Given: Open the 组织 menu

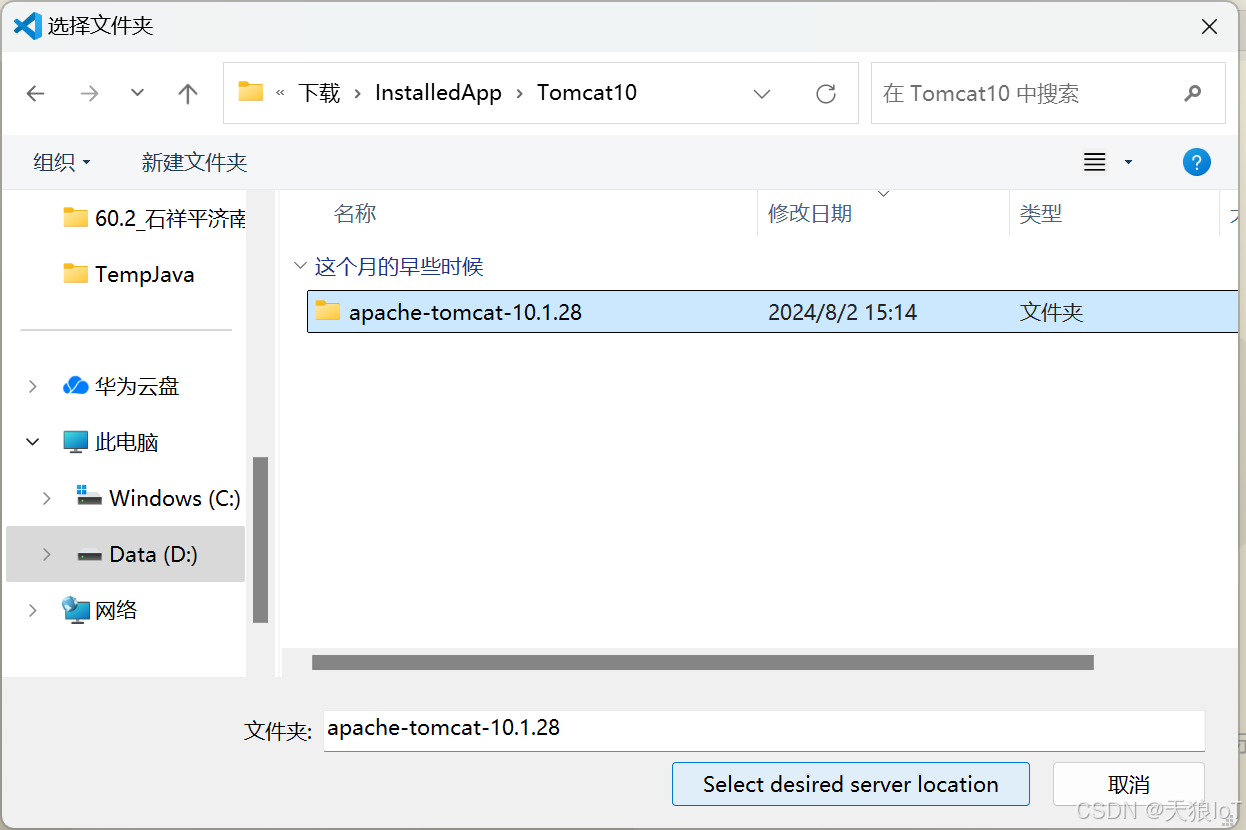Looking at the screenshot, I should tap(62, 162).
